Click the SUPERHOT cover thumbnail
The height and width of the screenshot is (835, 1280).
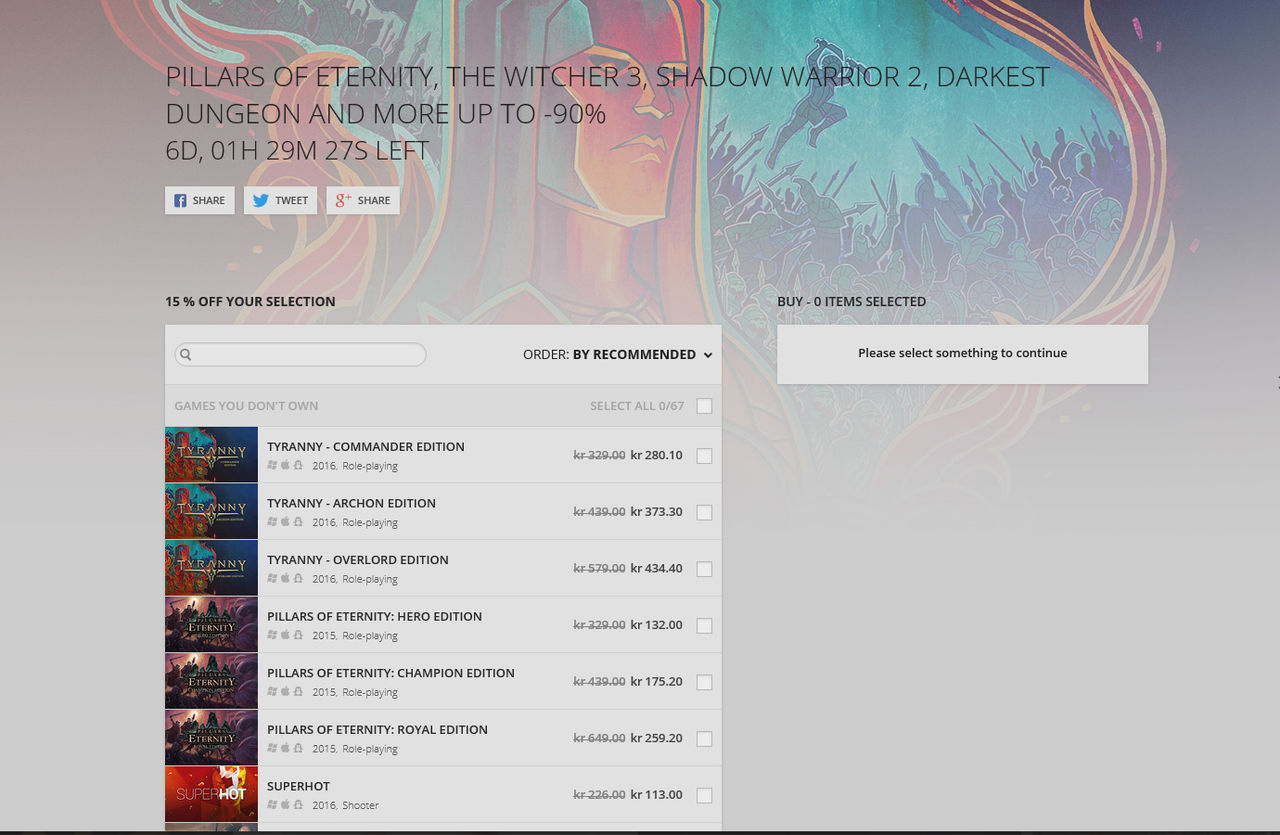pos(211,794)
